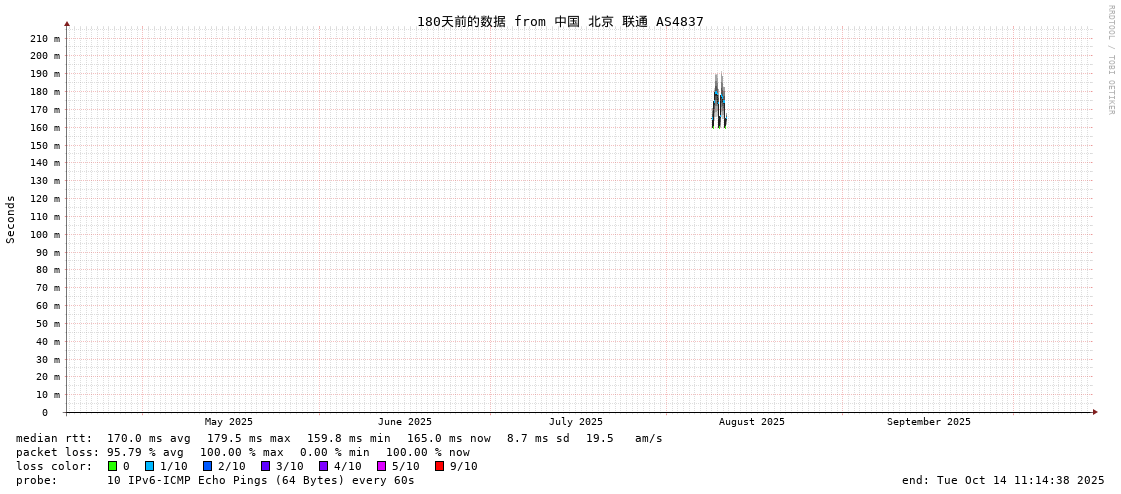Select the blue 2/10 loss swatch
This screenshot has width=1121, height=494.
pyautogui.click(x=208, y=466)
